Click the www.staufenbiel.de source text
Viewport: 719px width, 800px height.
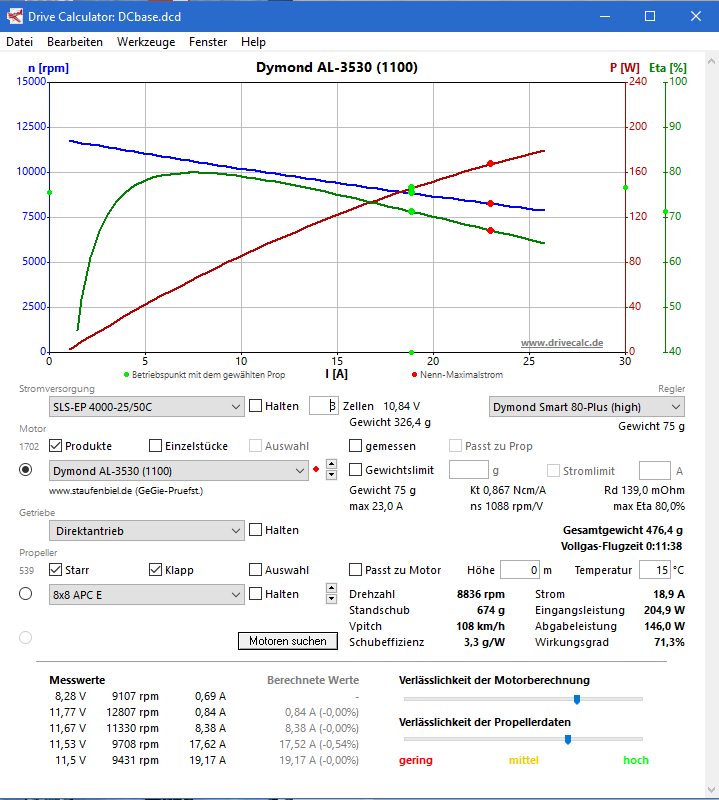pos(126,491)
